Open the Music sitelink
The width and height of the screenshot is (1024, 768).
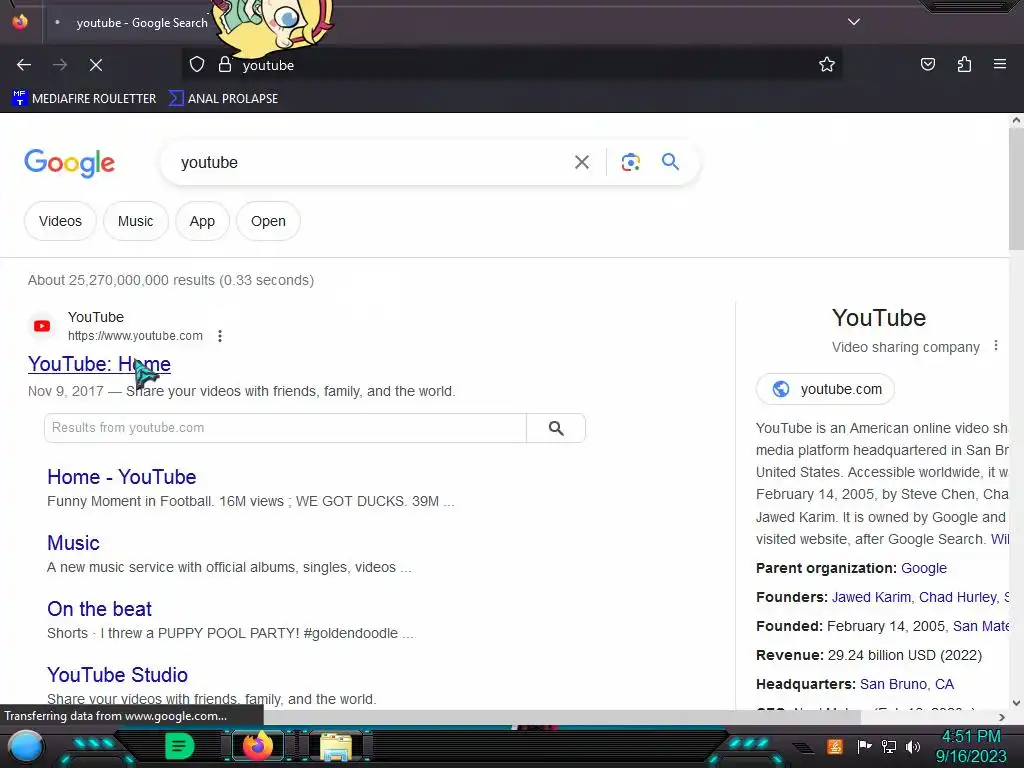coord(73,543)
